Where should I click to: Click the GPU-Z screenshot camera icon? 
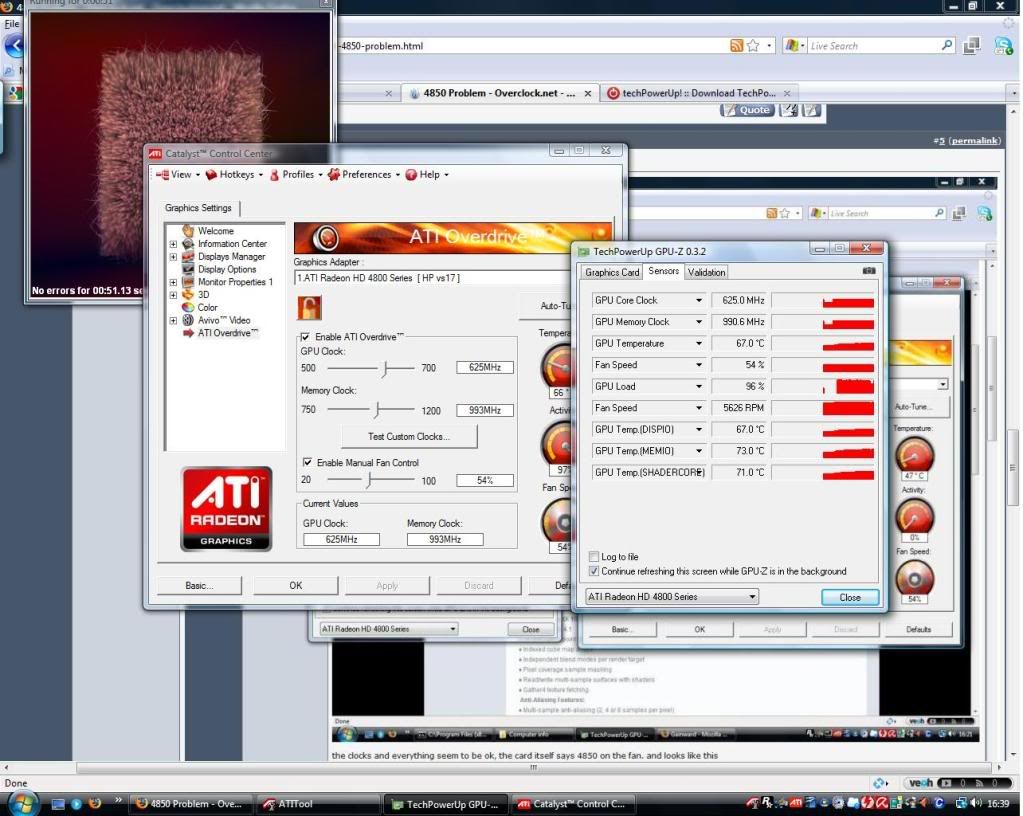click(x=868, y=271)
